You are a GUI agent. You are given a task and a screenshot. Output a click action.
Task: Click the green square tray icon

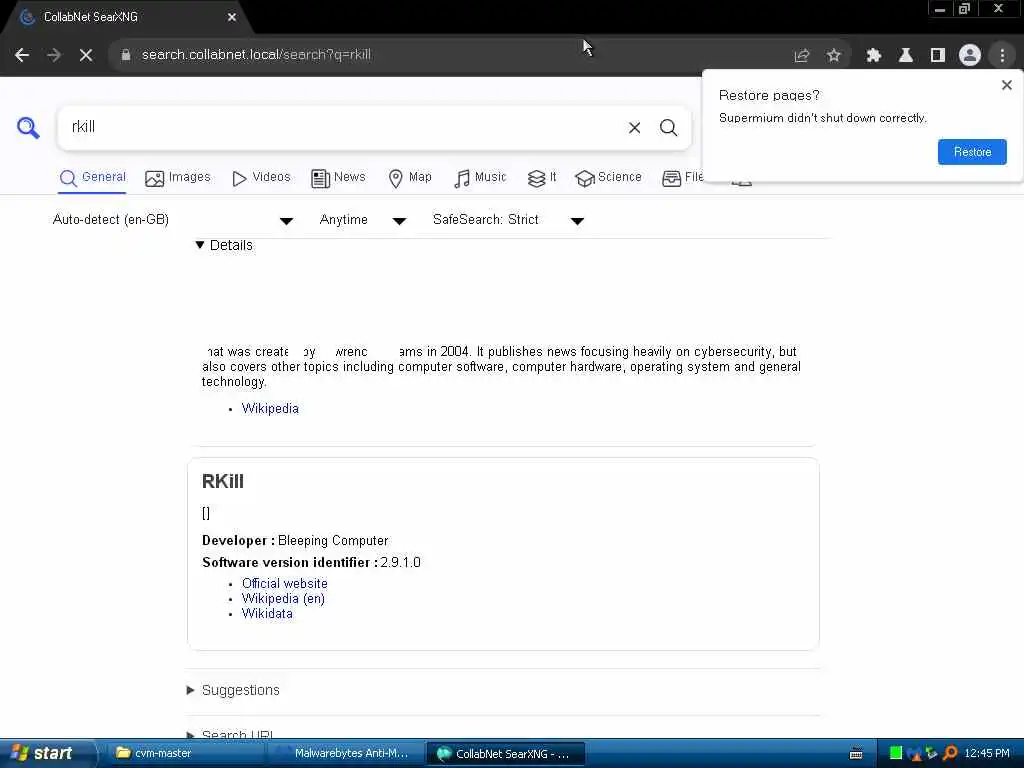(x=896, y=753)
